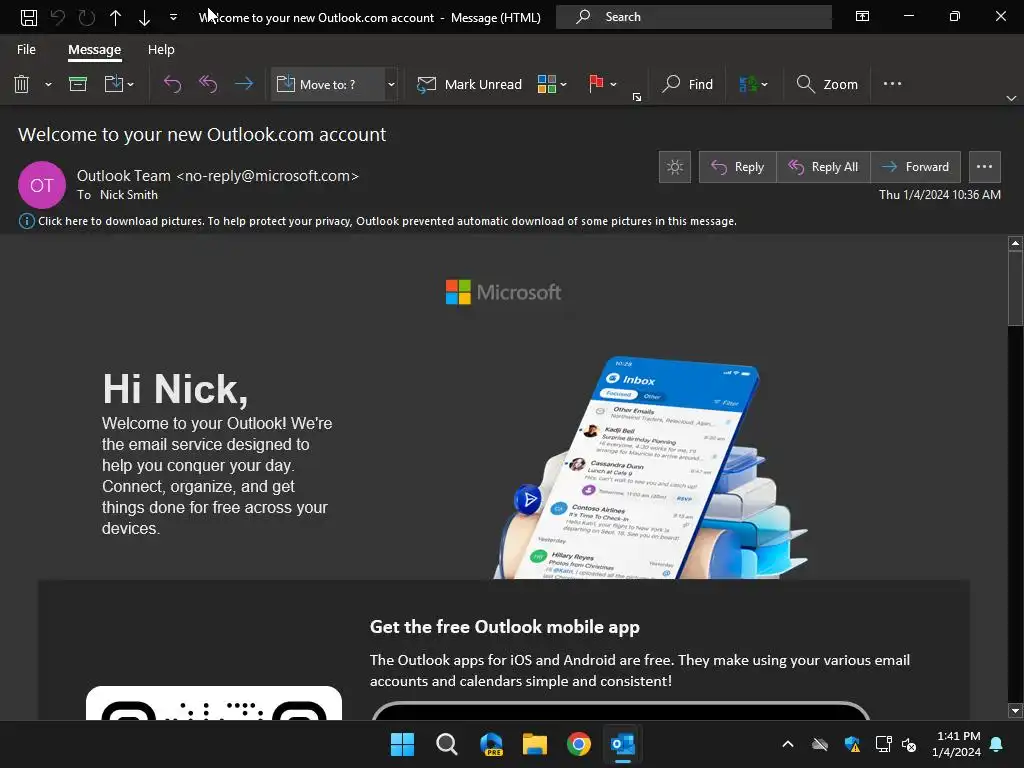The height and width of the screenshot is (768, 1024).
Task: Click the 'Welcome to your new Outlook.com account' subject
Action: pyautogui.click(x=202, y=135)
